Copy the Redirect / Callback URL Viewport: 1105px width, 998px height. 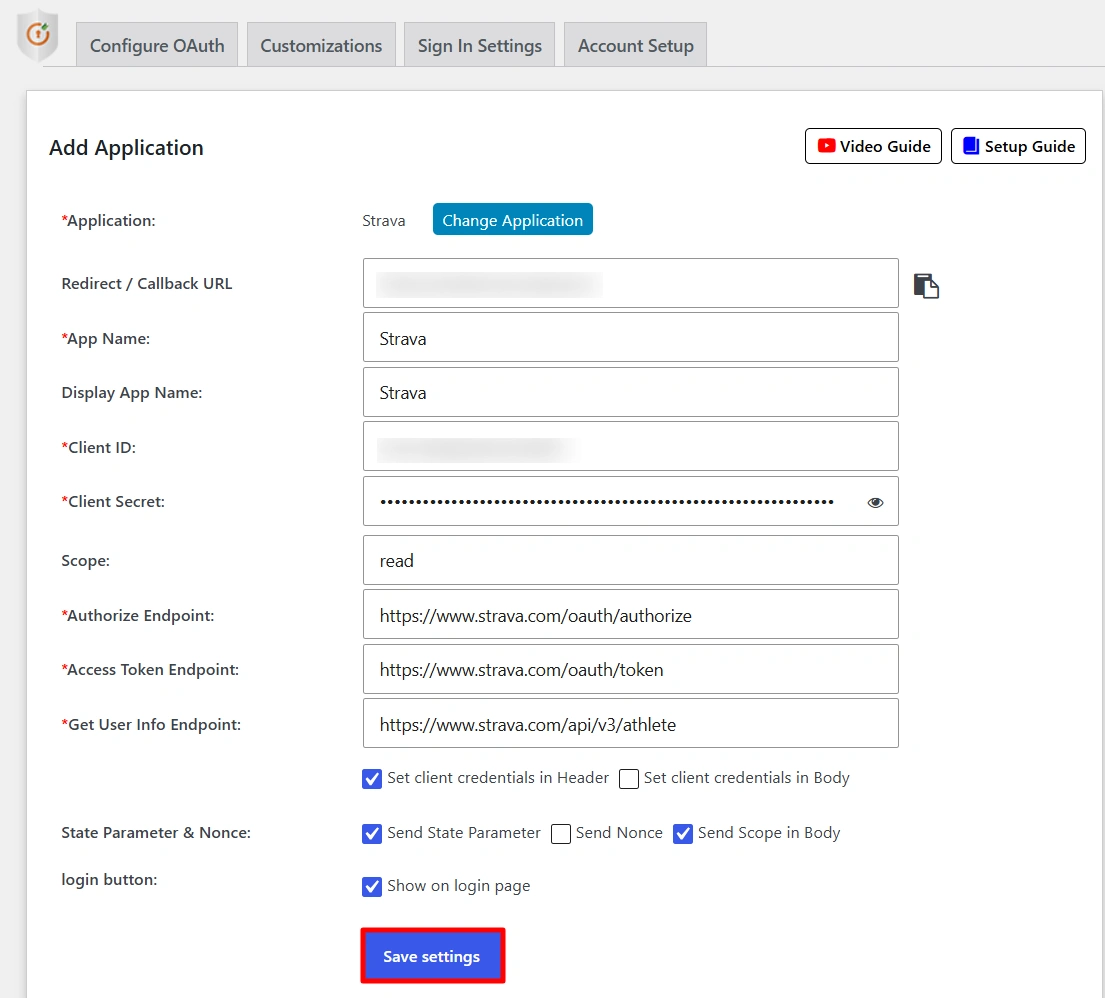pyautogui.click(x=926, y=286)
